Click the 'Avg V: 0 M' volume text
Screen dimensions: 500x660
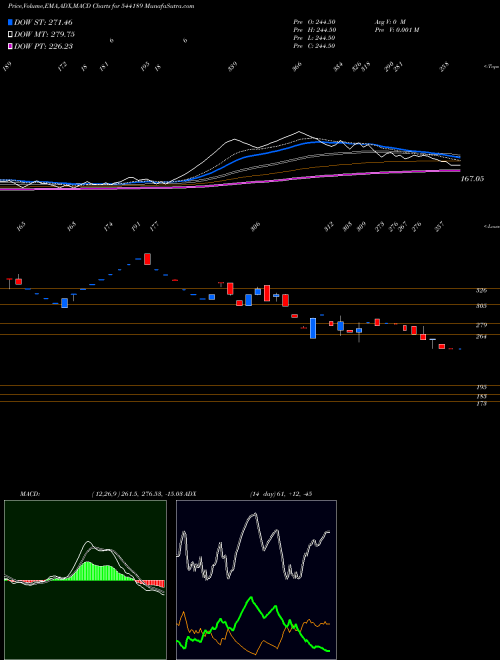pos(389,22)
